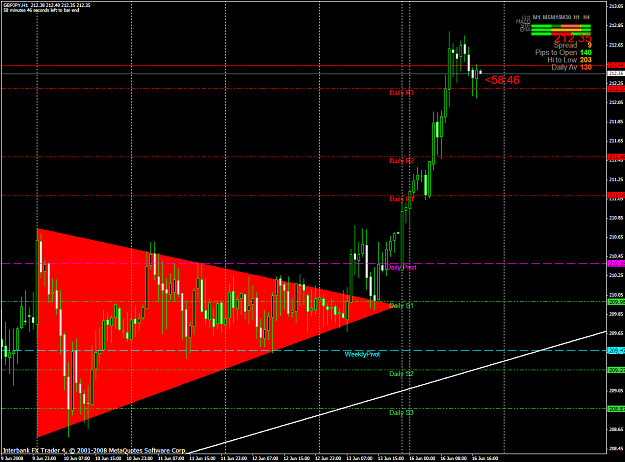Click the magenta Daily Pivot price tag on the axis
Viewport: 625px width, 462px height.
[x=616, y=264]
